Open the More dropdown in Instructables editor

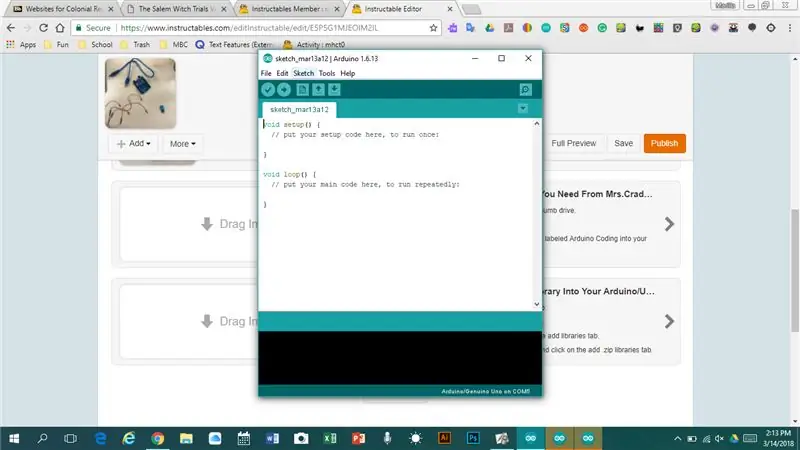182,144
